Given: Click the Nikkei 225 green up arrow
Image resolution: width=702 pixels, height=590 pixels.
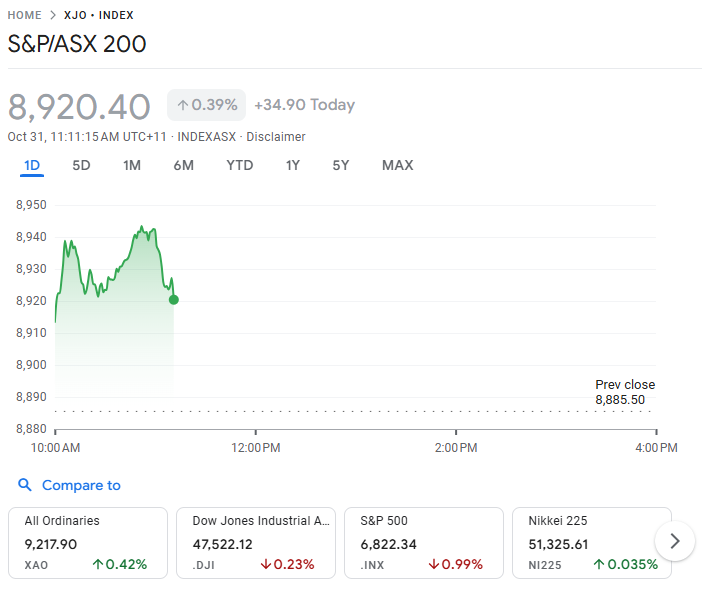Looking at the screenshot, I should click(x=599, y=564).
